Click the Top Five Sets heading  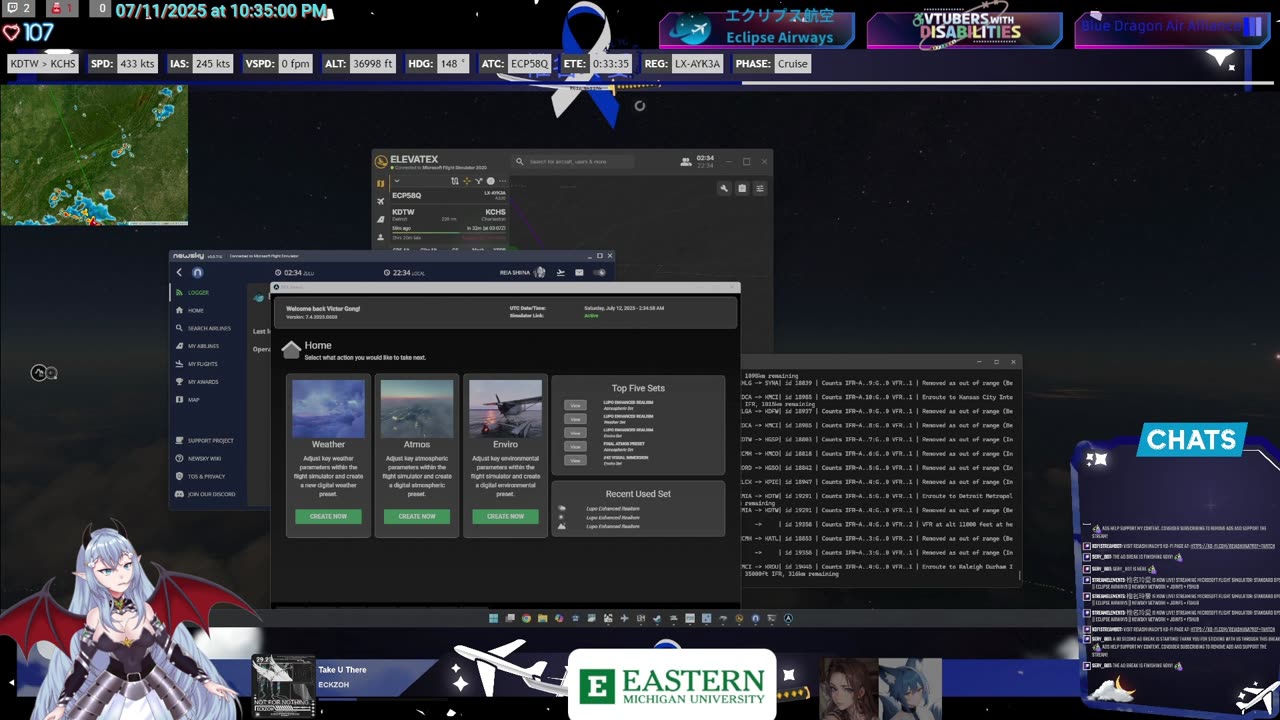pos(638,388)
